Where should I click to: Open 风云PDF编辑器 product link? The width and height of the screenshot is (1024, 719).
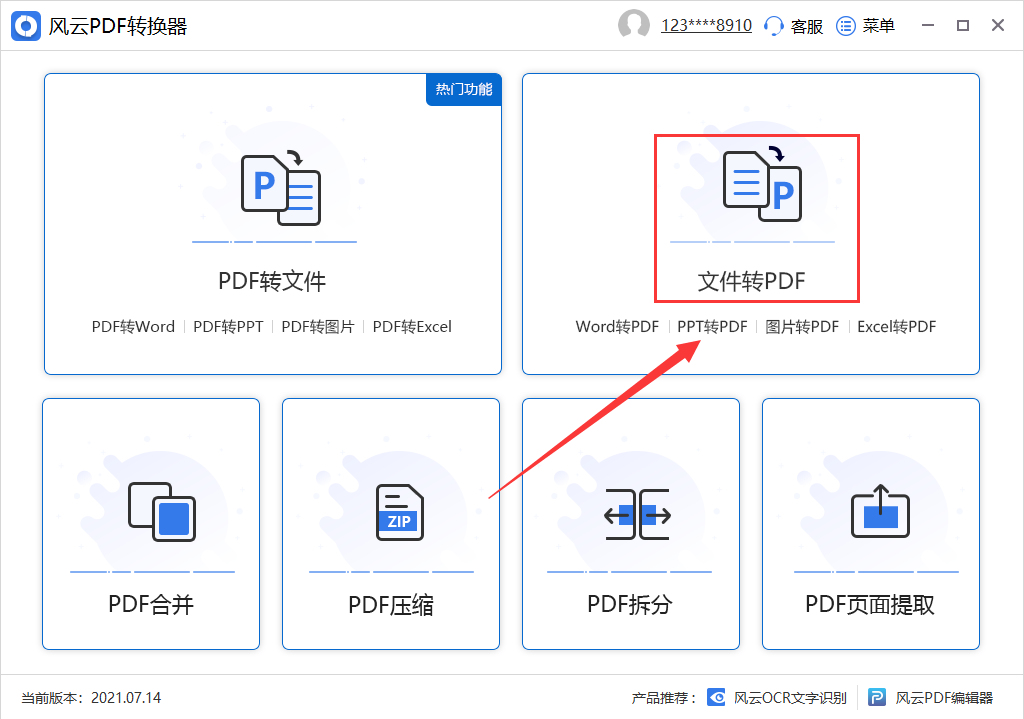point(944,698)
